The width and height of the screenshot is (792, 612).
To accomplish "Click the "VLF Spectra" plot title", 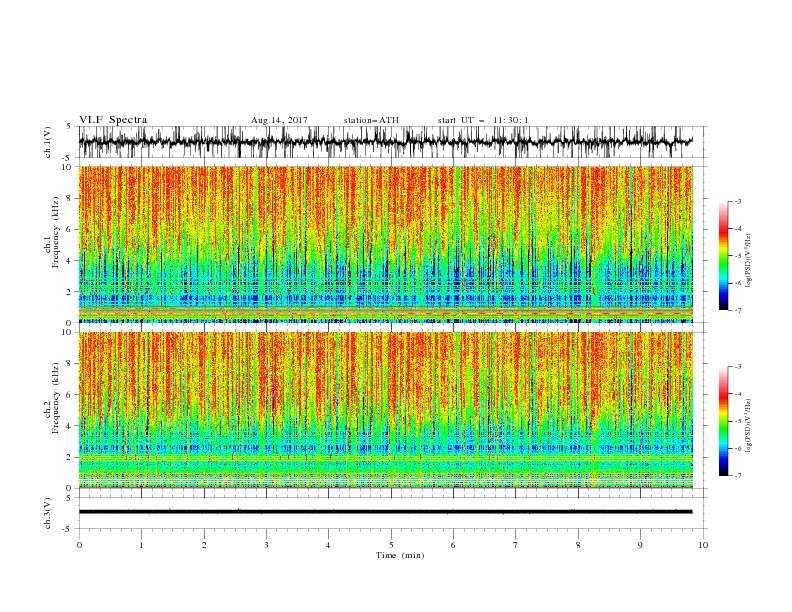I will point(113,120).
